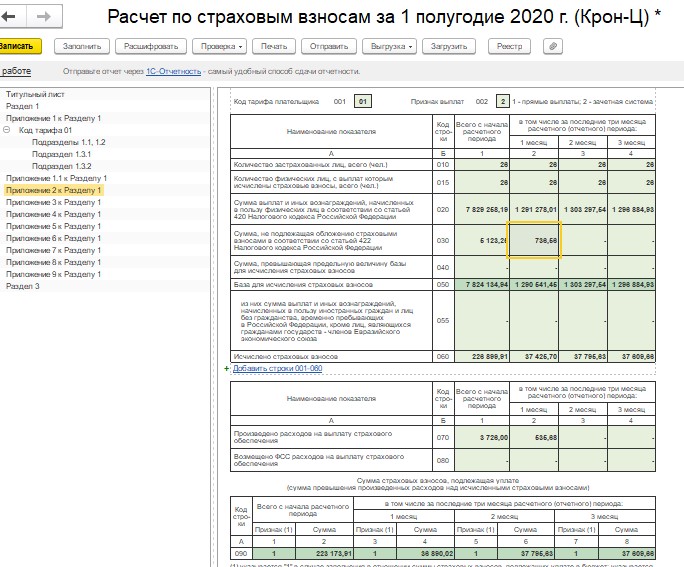Select Приложение 4 к Разделу 1
684x567 pixels.
(x=53, y=214)
